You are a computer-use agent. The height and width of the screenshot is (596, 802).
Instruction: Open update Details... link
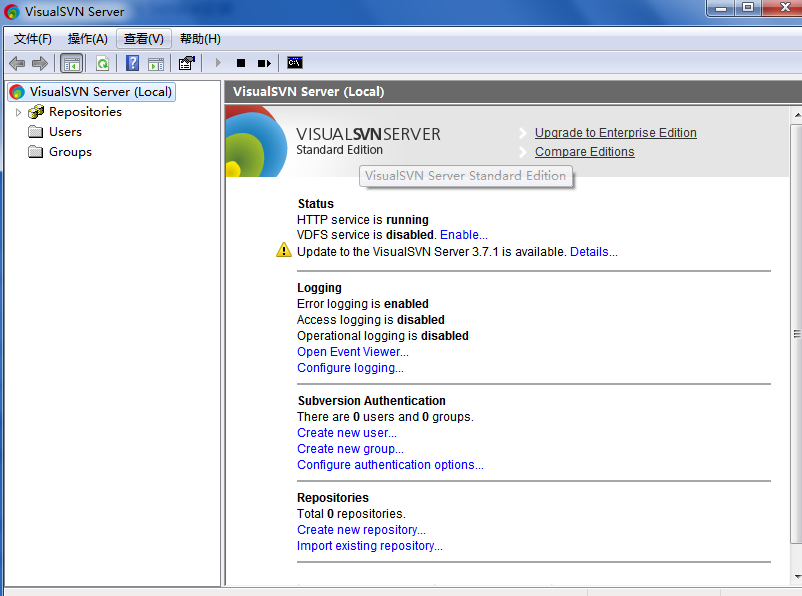[x=594, y=252]
